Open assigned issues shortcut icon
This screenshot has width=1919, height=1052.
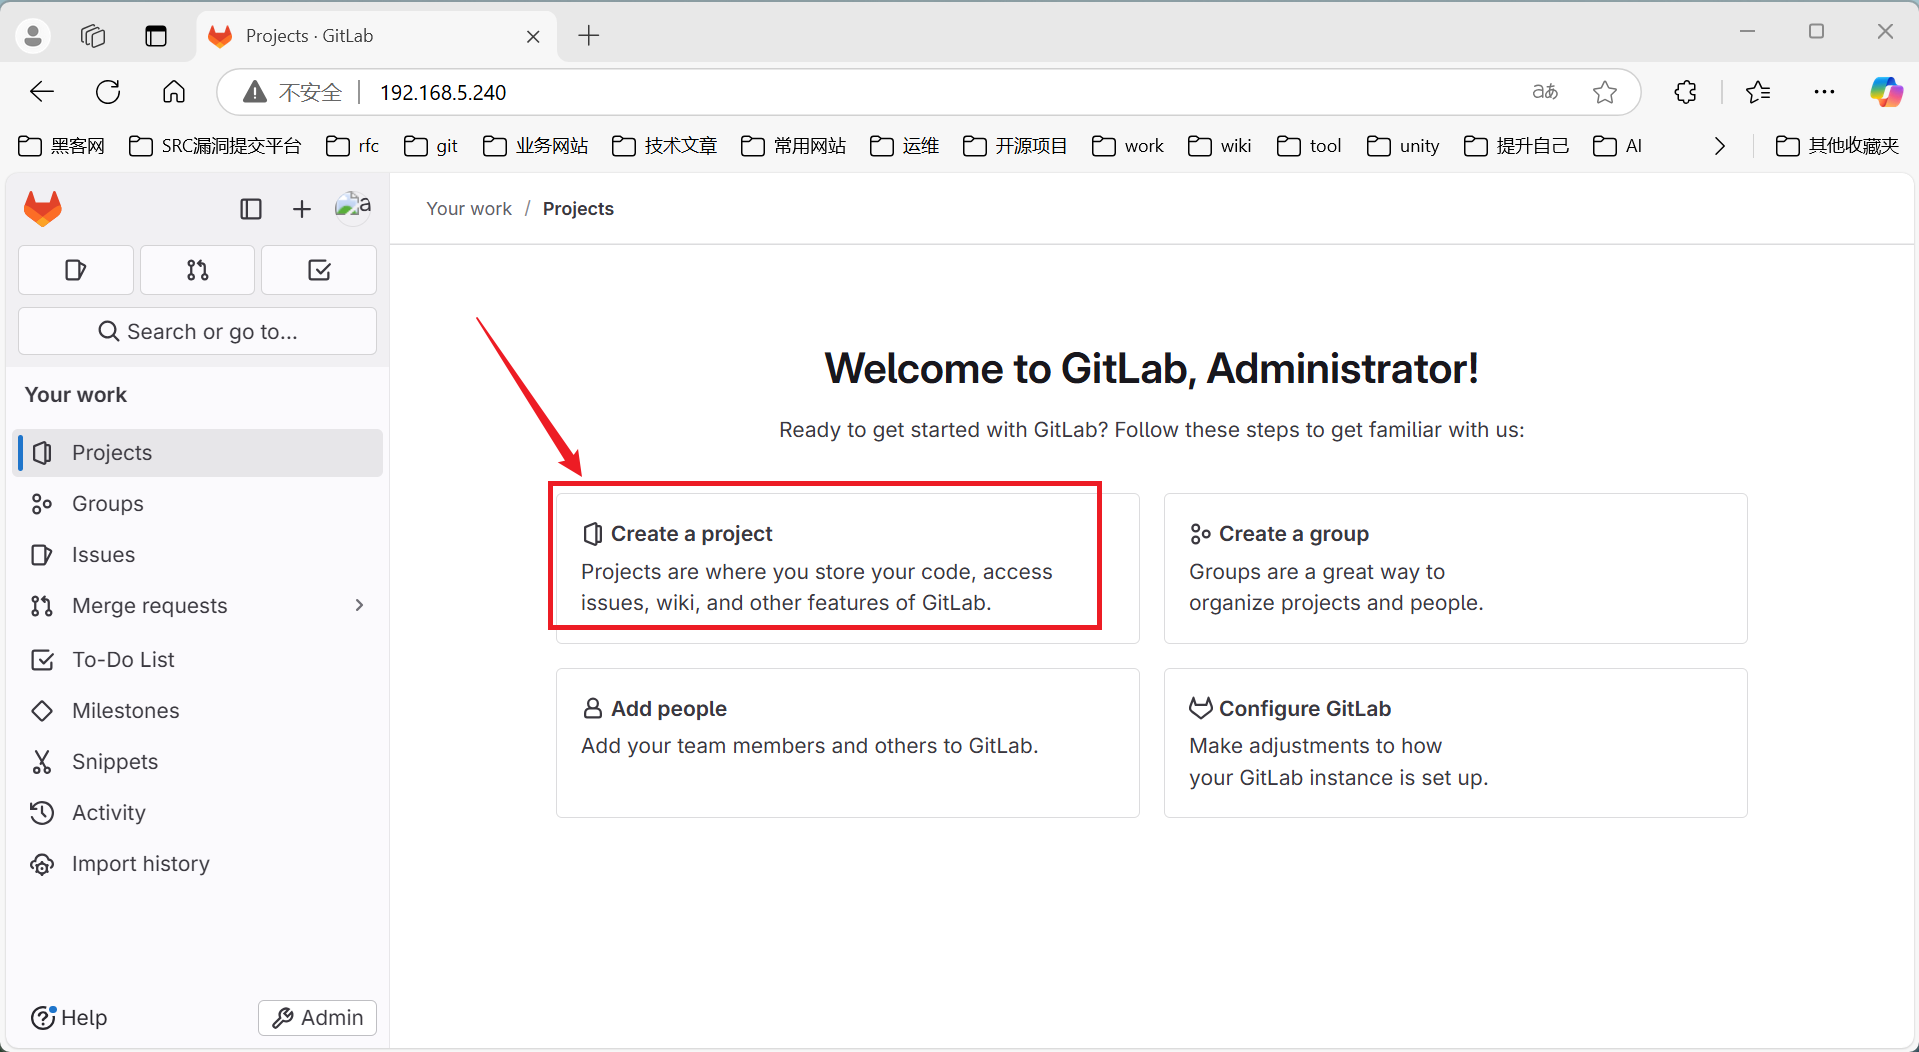[76, 270]
